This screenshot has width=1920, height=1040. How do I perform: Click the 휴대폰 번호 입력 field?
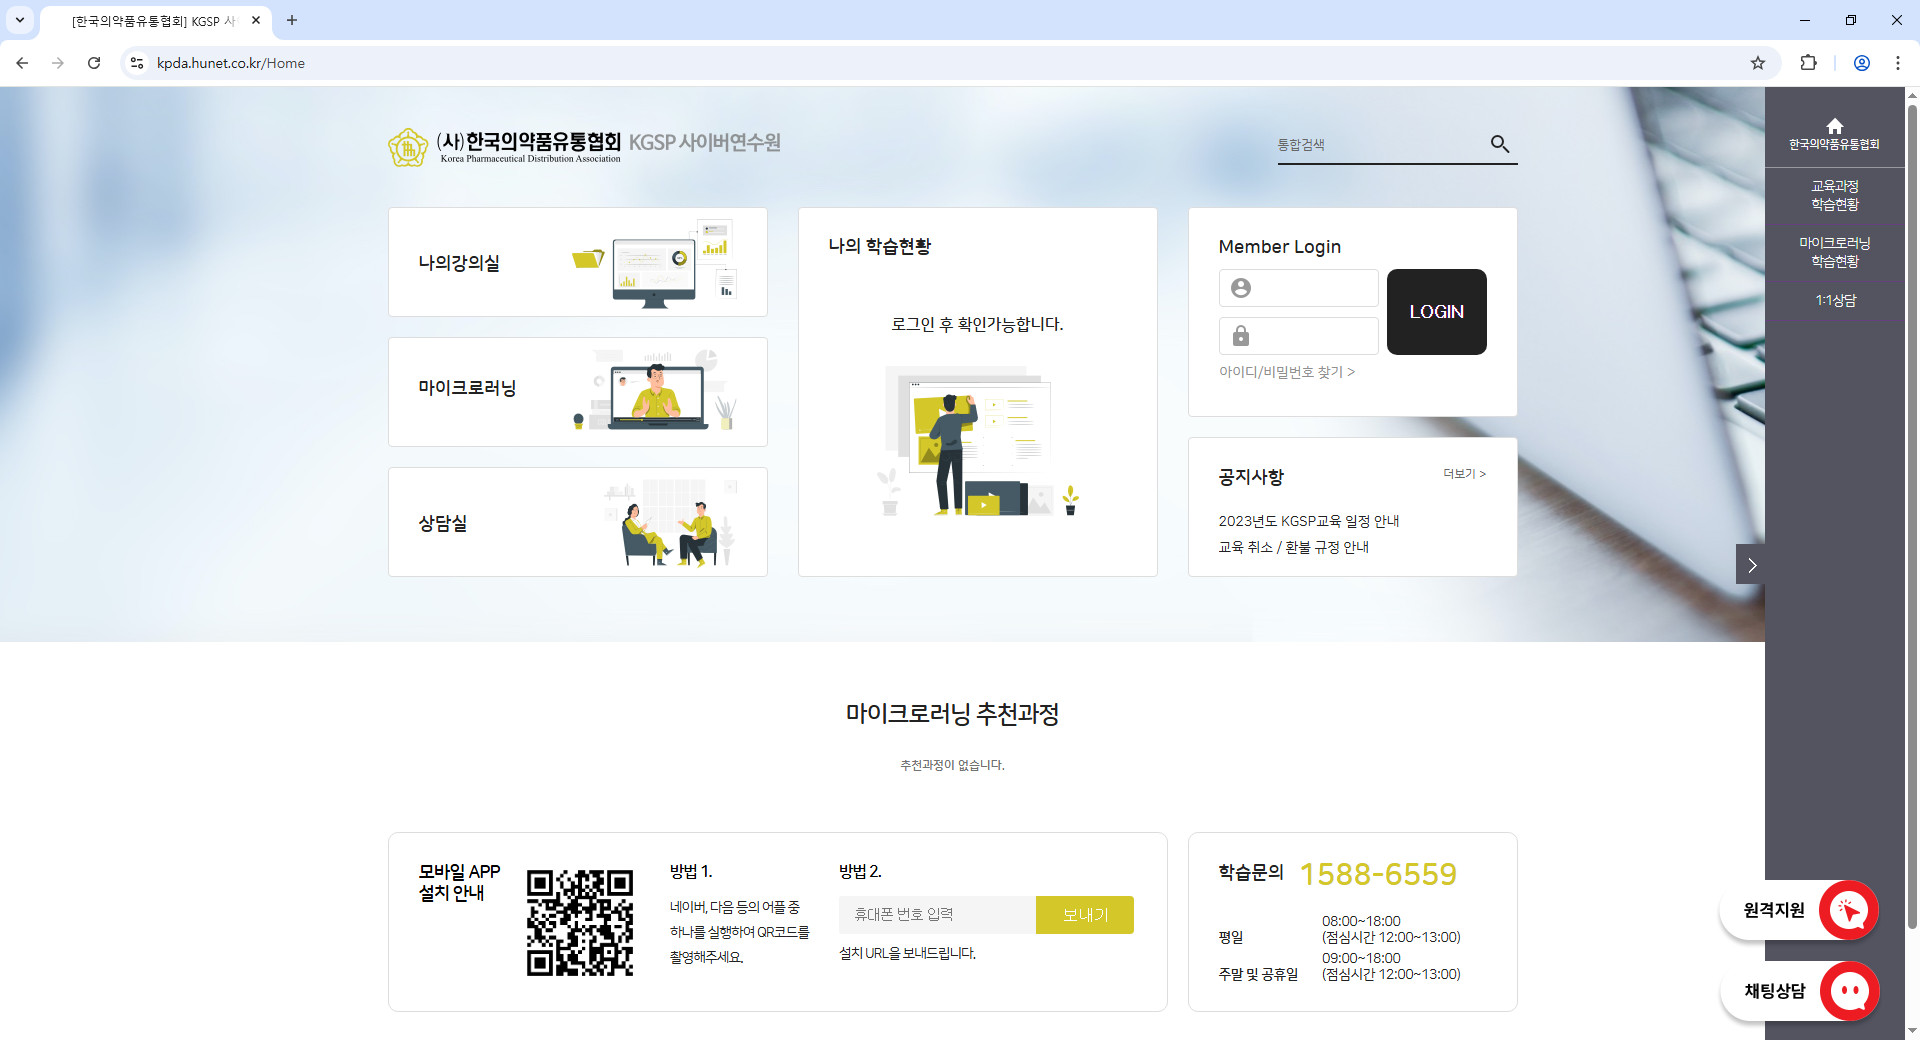(937, 915)
